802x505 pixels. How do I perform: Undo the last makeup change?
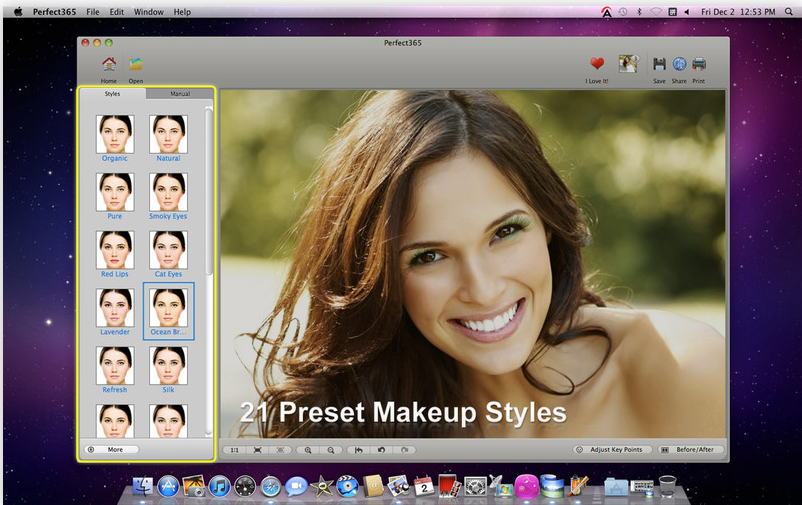[x=382, y=450]
